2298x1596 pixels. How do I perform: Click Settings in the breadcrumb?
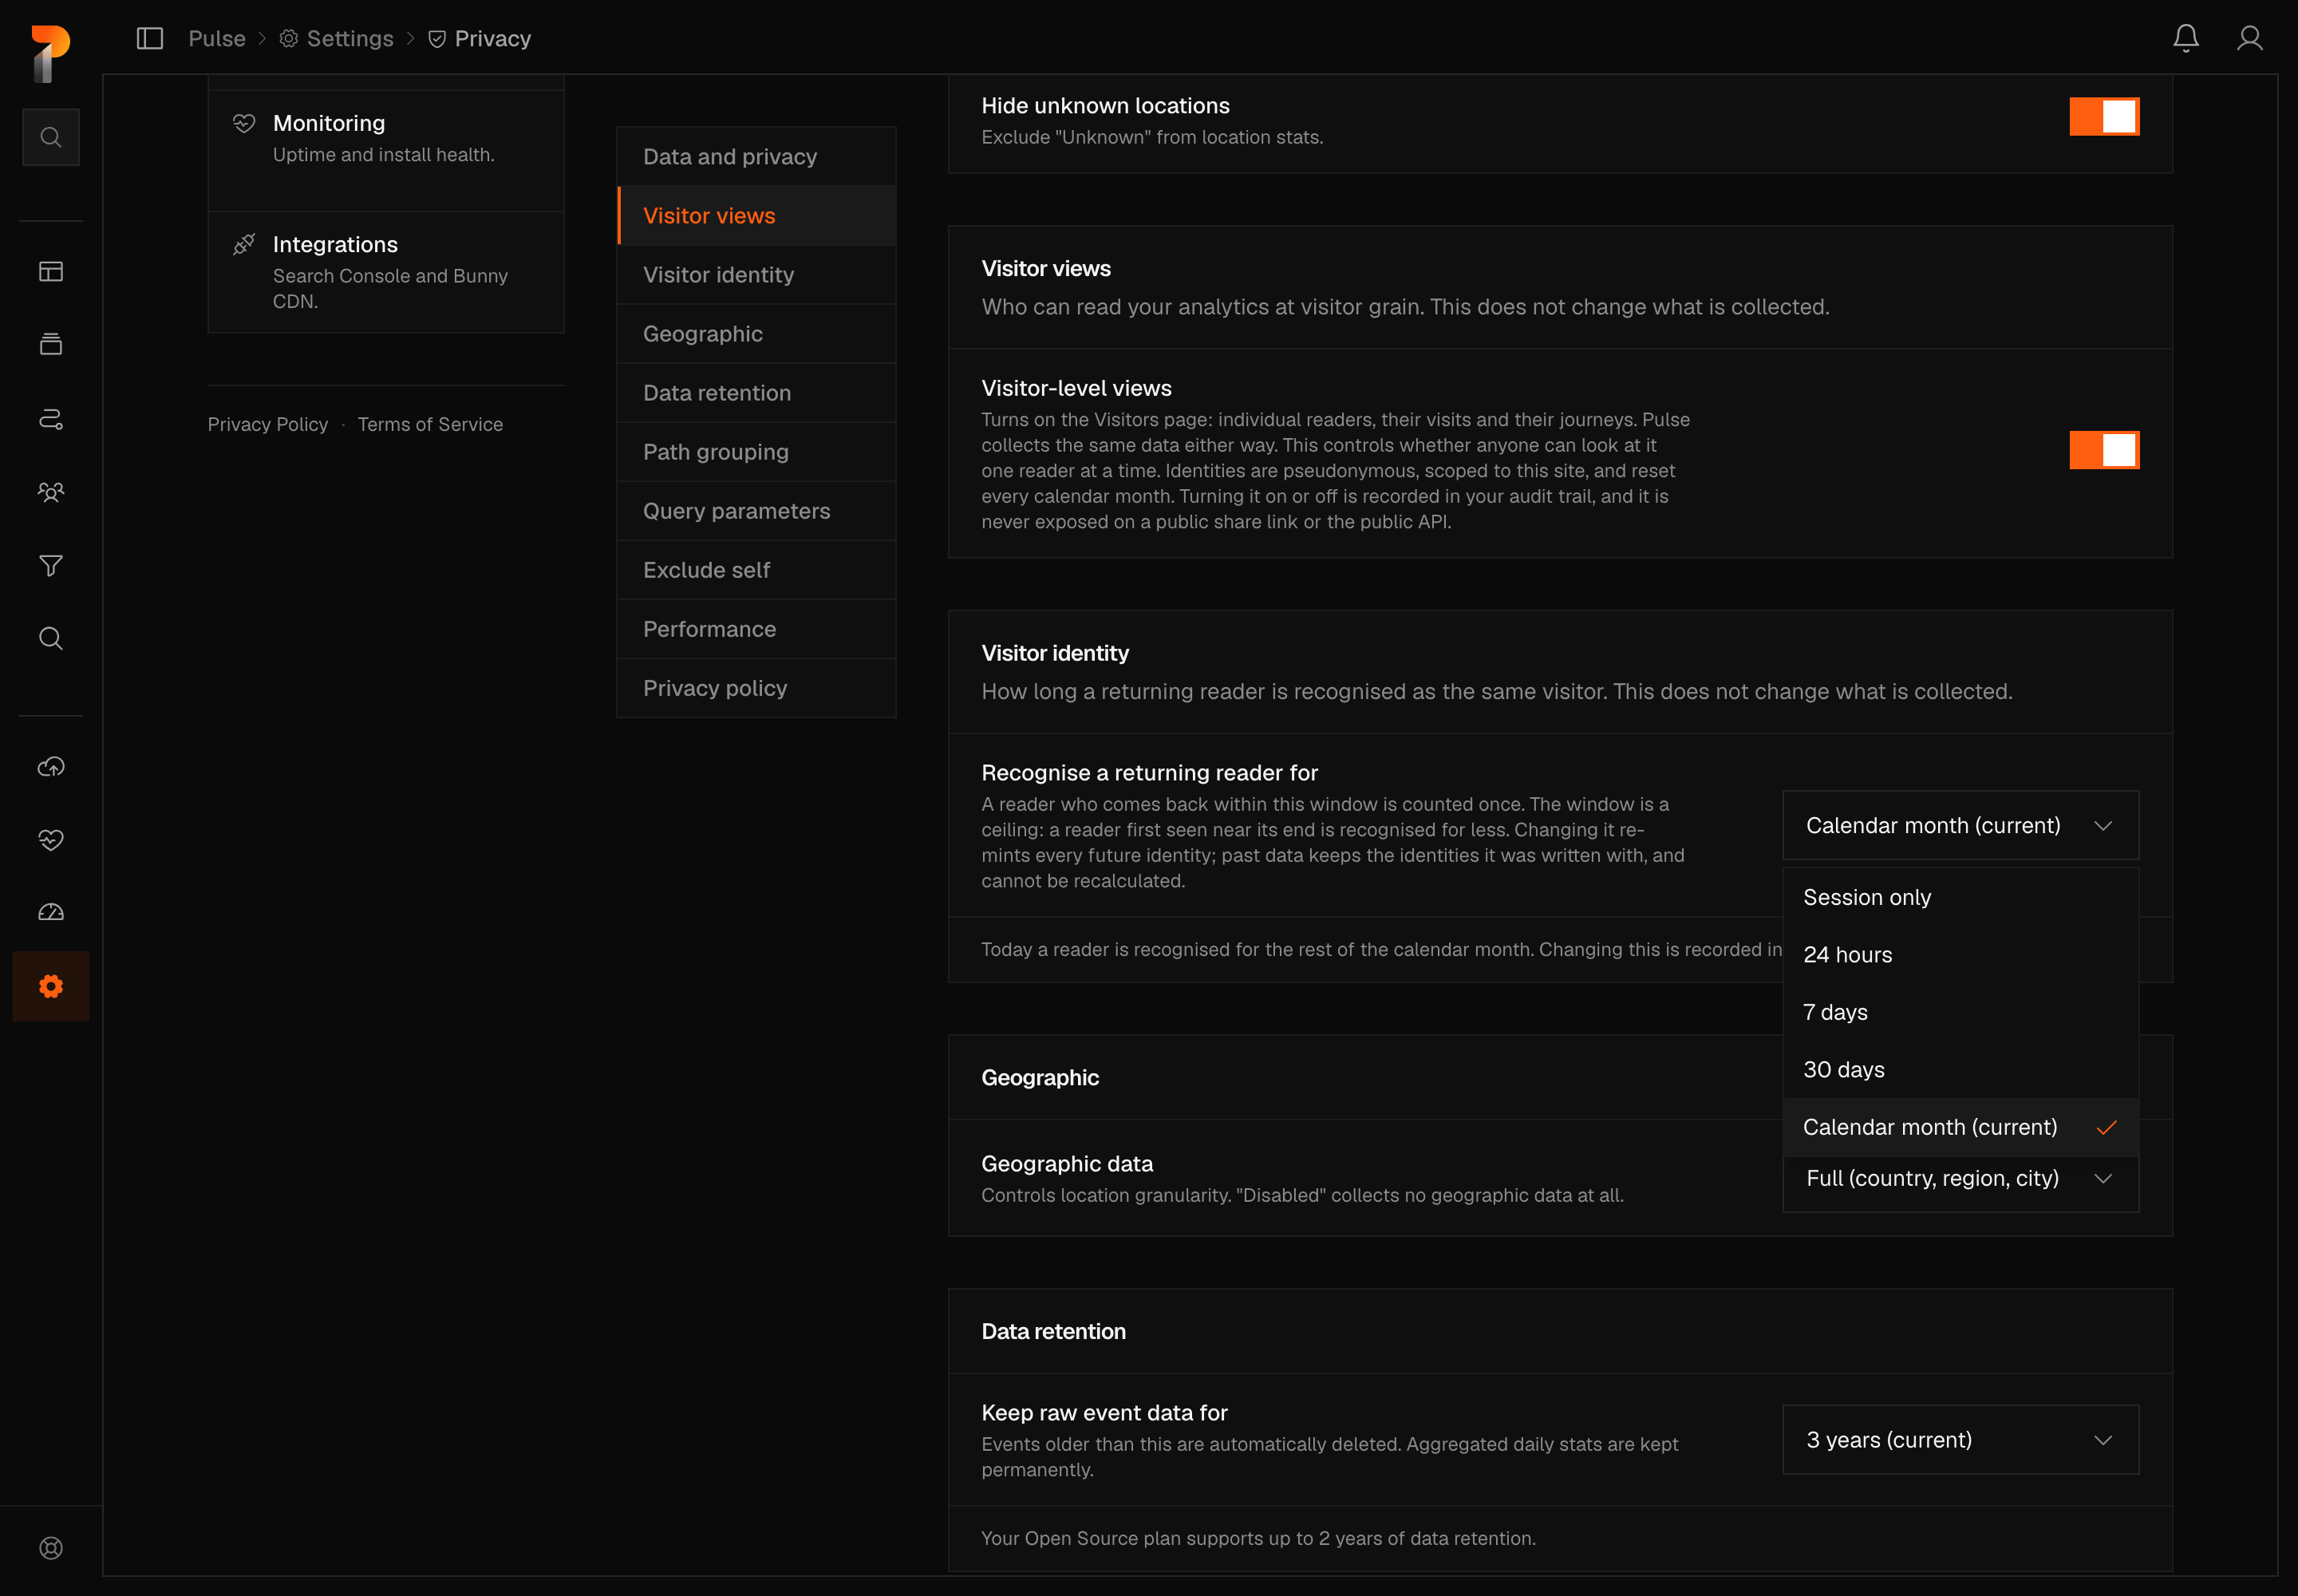pos(336,38)
